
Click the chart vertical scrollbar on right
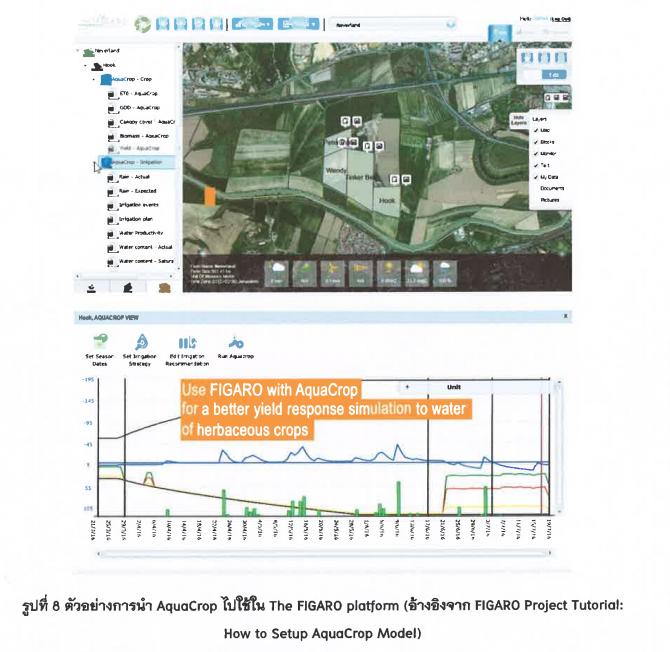[x=558, y=446]
